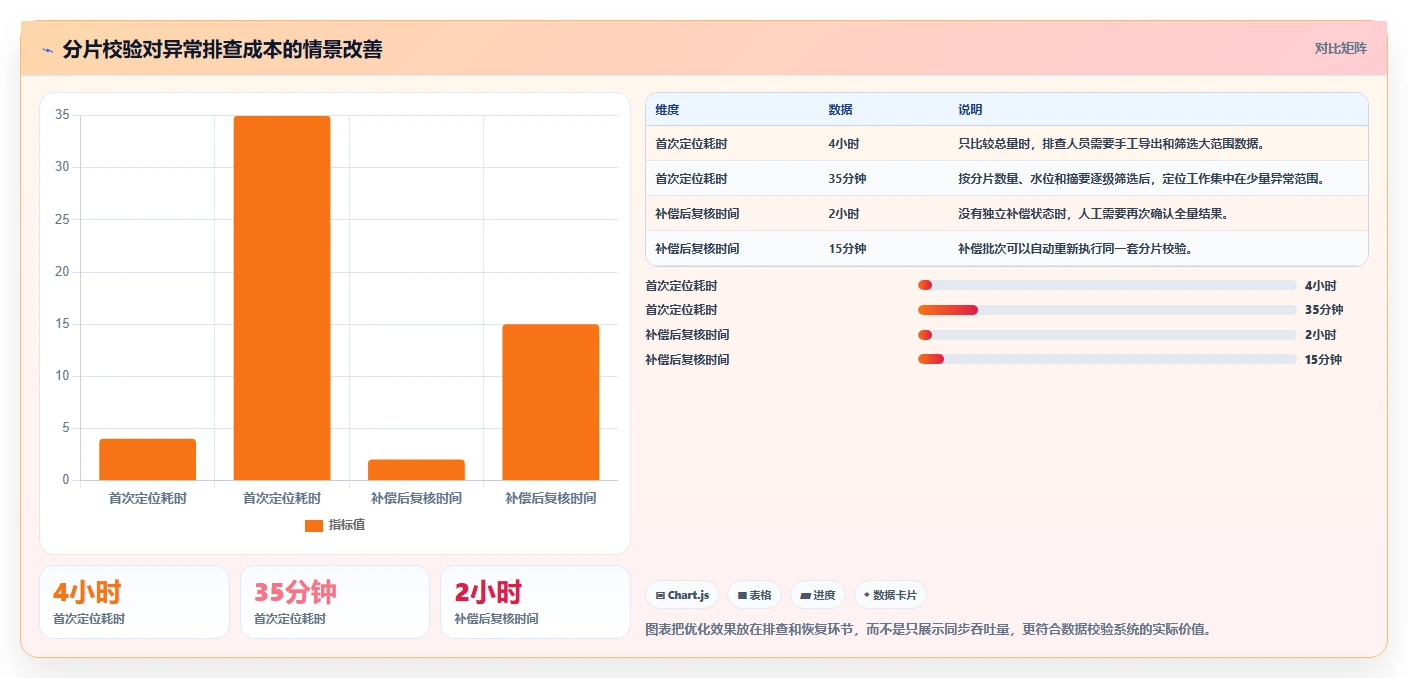Click the progress bar for 15分钟
This screenshot has width=1408, height=678.
tap(1107, 359)
